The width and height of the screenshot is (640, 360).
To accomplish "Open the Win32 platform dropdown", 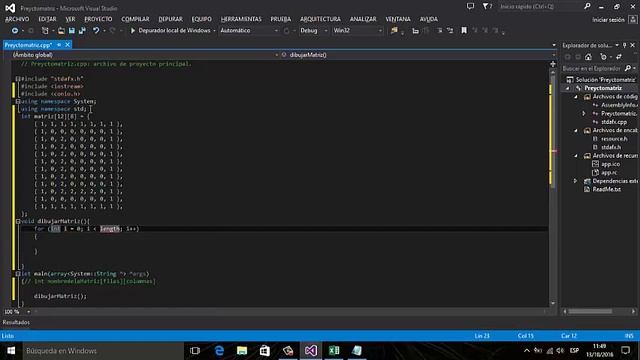I will [x=380, y=31].
